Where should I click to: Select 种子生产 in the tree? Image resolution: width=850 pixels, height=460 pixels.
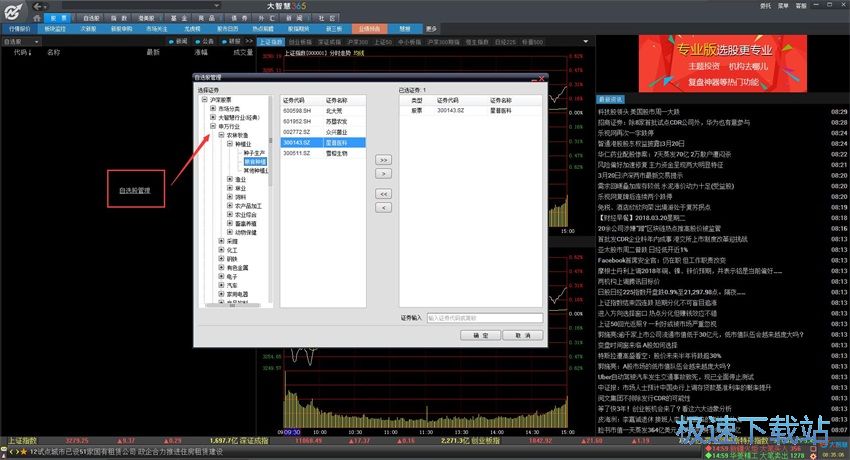(254, 153)
